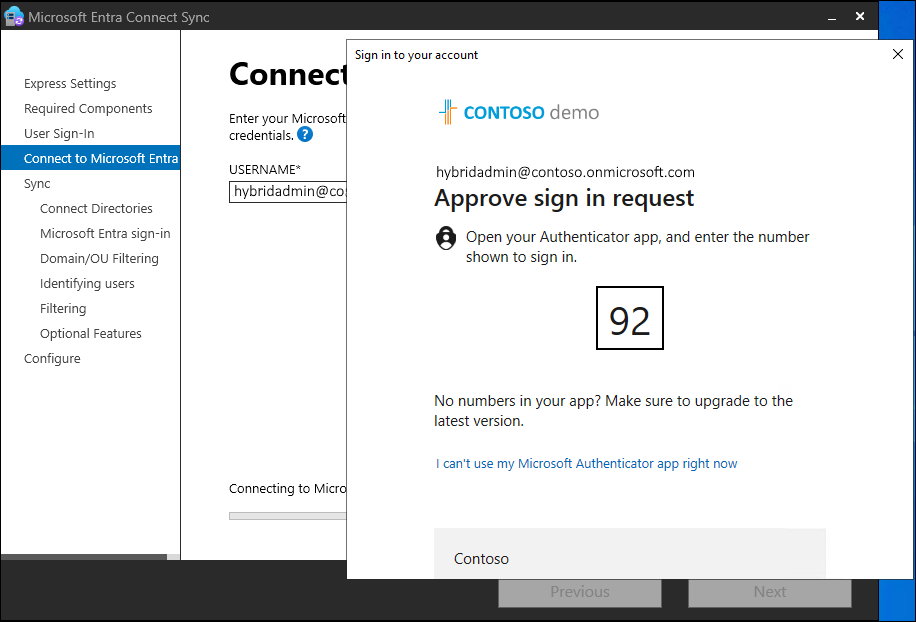
Task: Select Express Settings in the sidebar
Action: tap(70, 84)
